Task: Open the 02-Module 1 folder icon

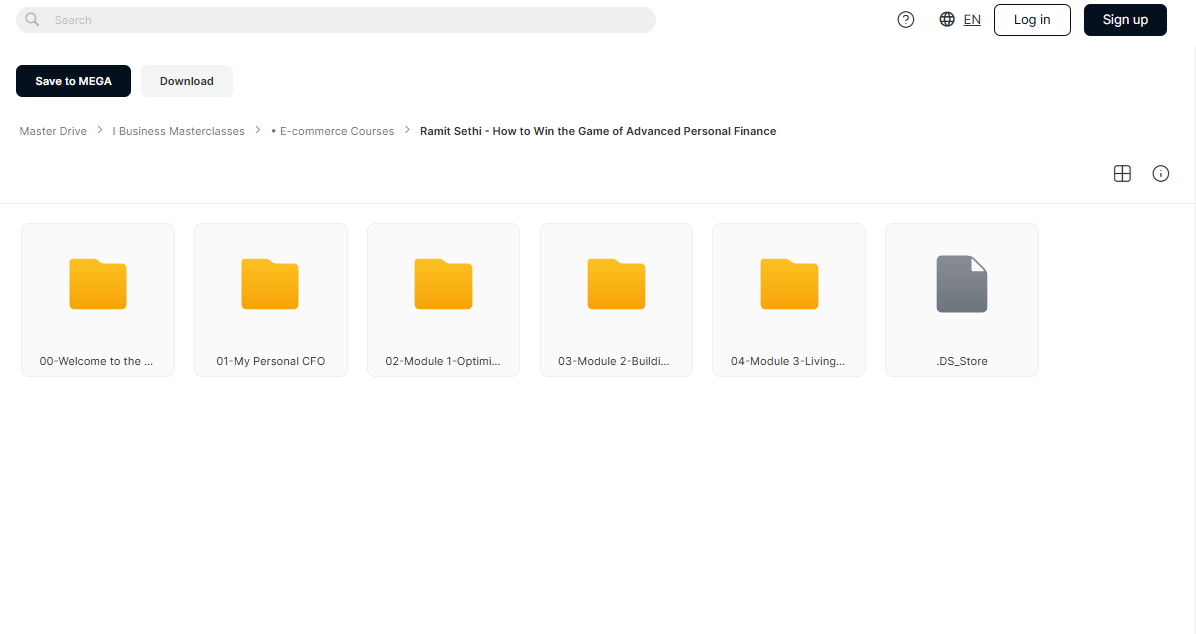Action: pyautogui.click(x=443, y=284)
